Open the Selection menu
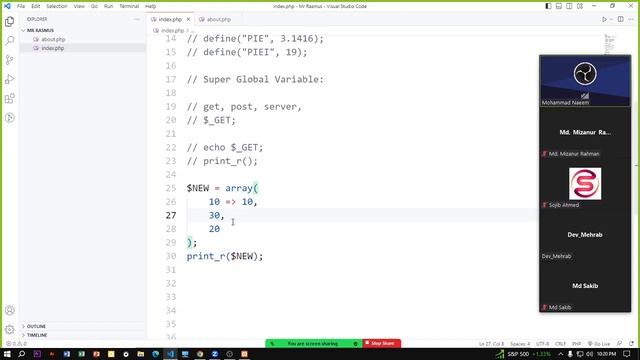 [x=56, y=6]
